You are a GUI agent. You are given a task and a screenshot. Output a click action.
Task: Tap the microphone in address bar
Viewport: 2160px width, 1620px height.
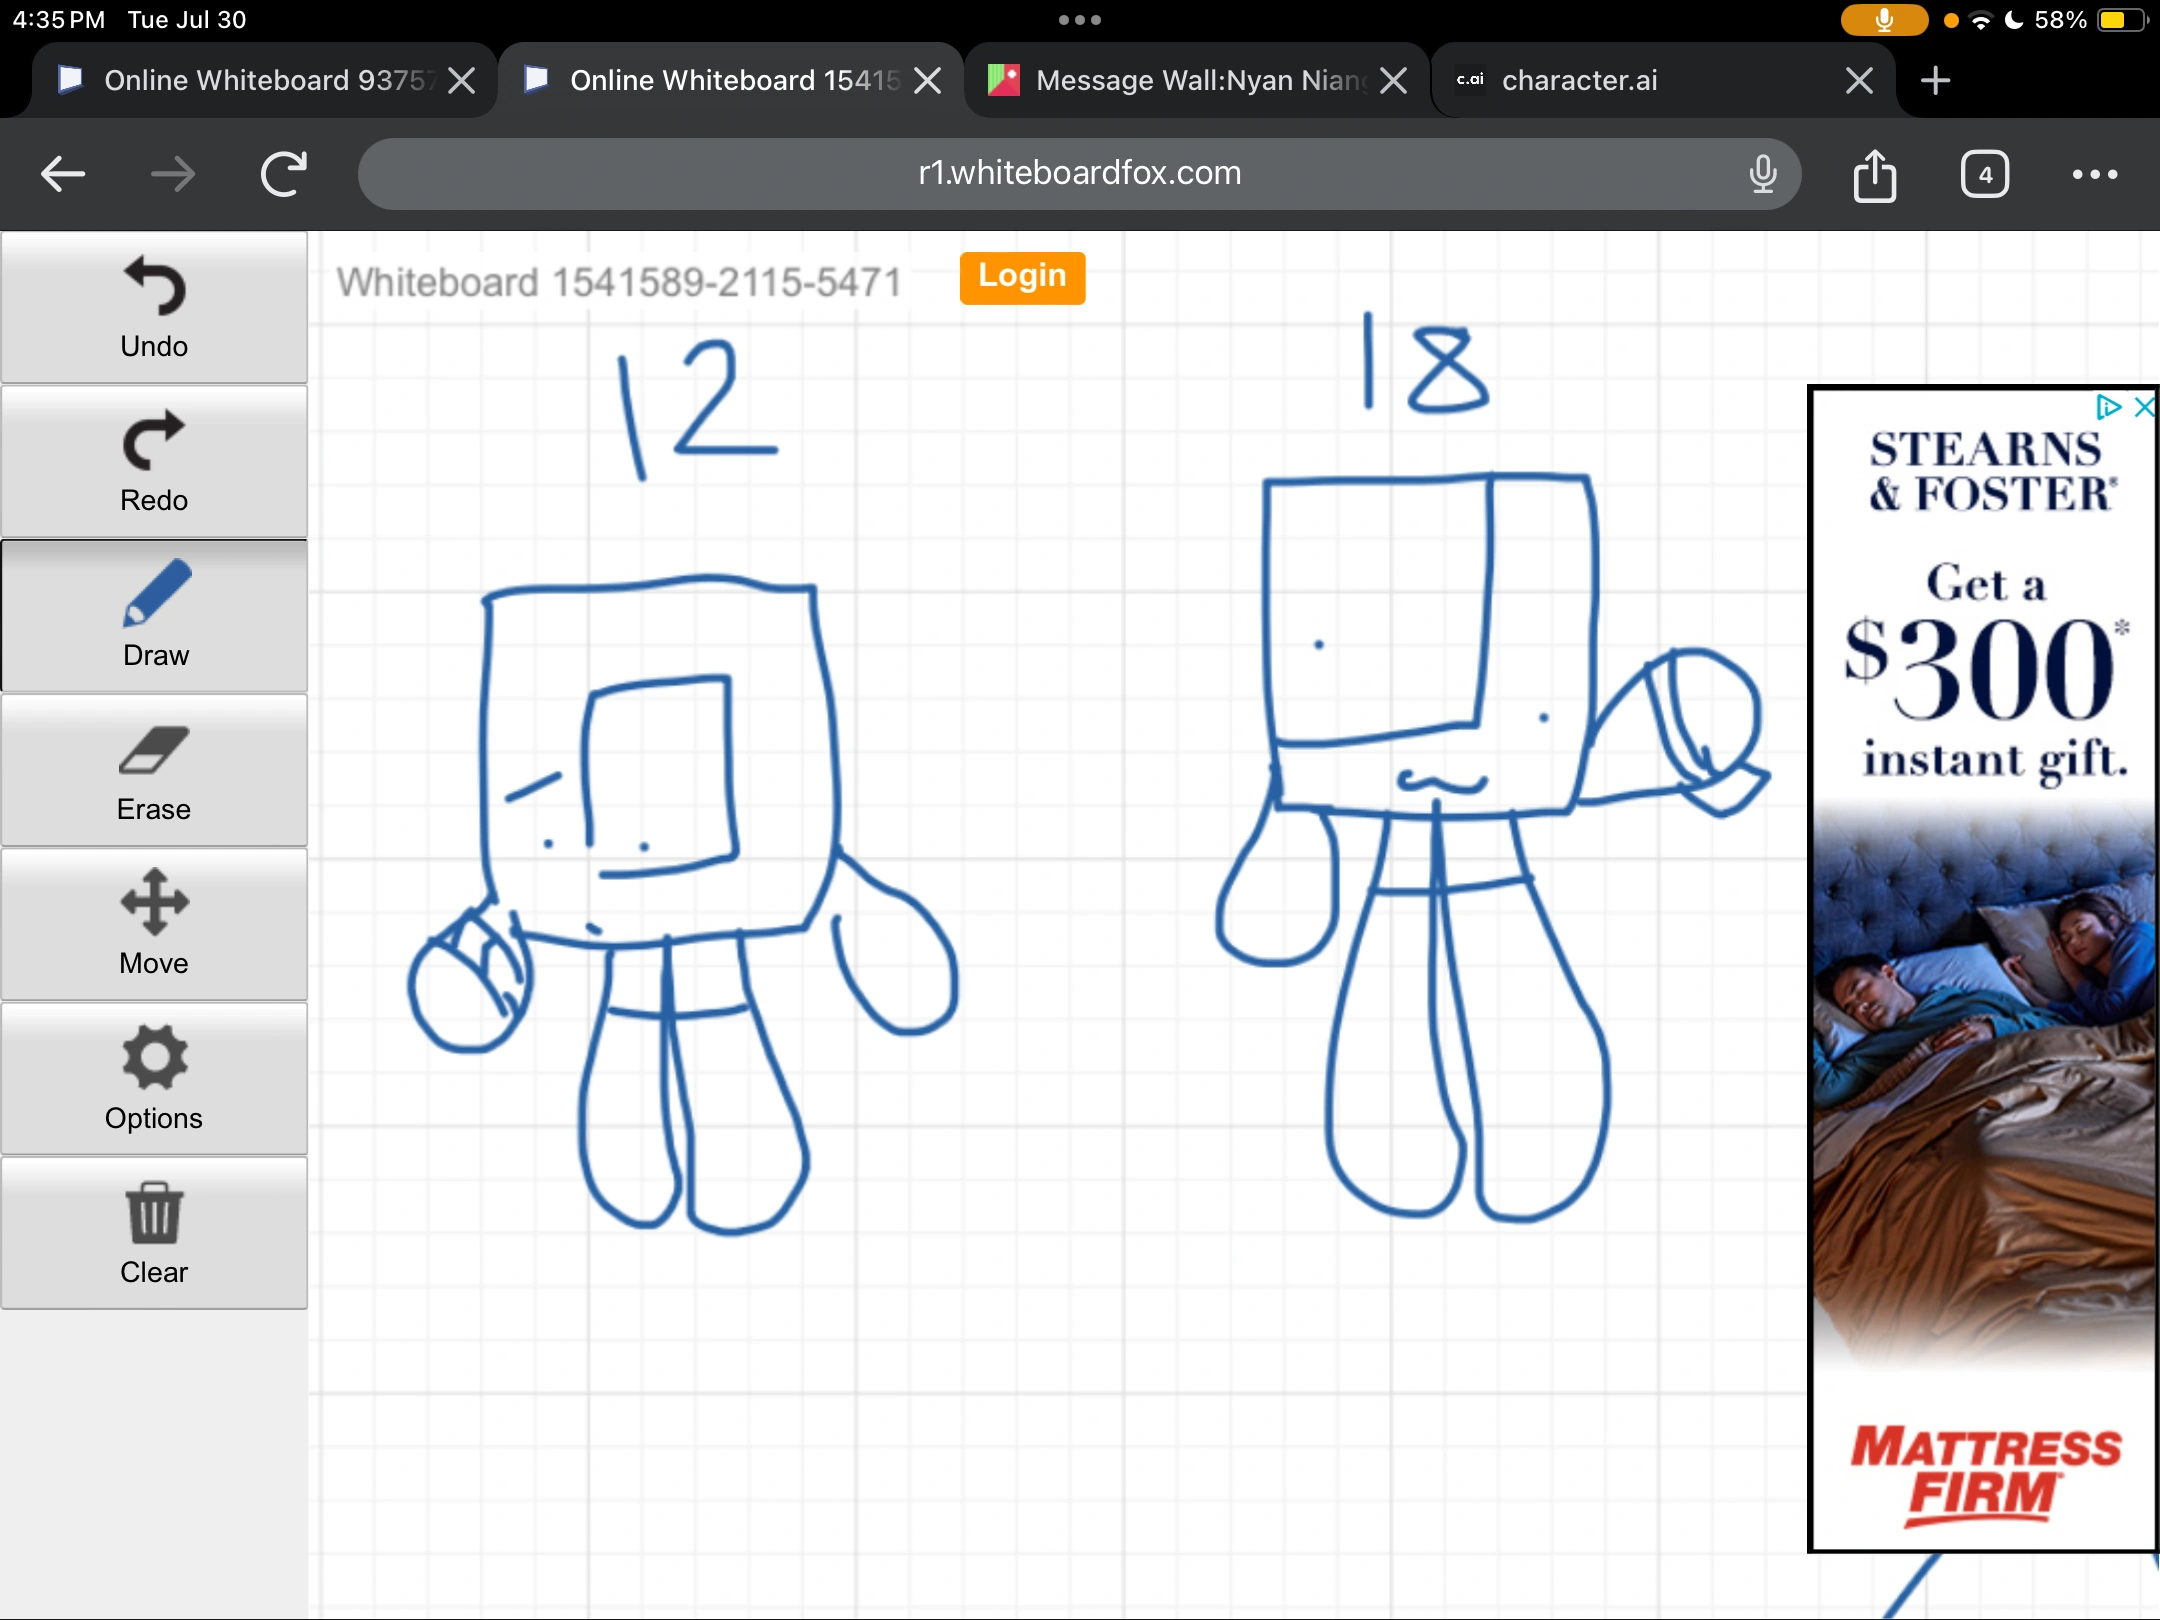[x=1763, y=175]
